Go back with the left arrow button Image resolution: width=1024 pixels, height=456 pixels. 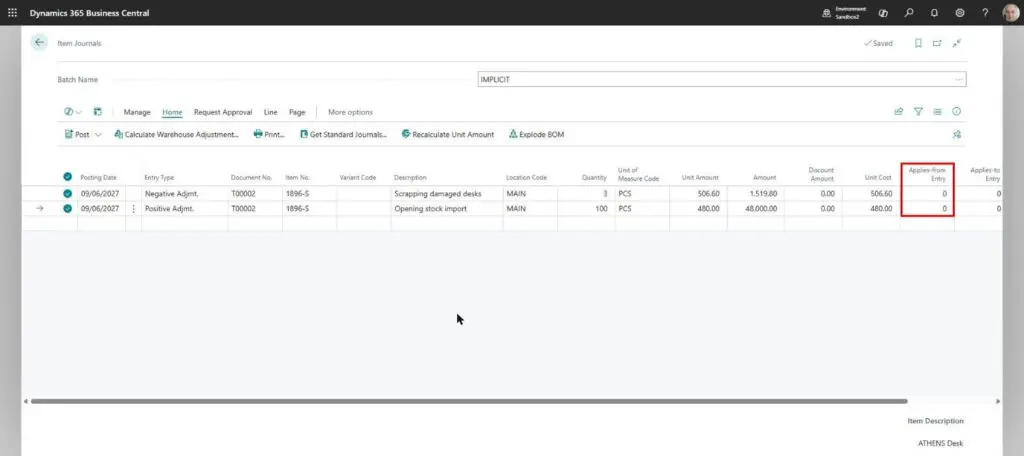point(39,42)
